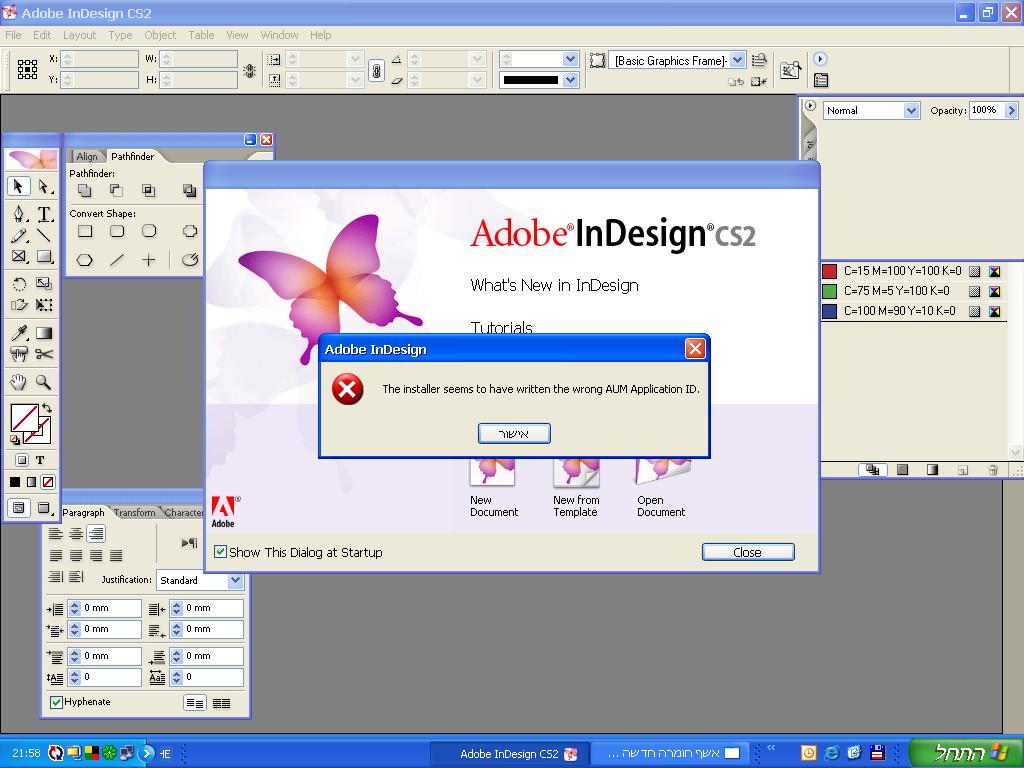Image resolution: width=1024 pixels, height=768 pixels.
Task: Select the Direct Selection tool
Action: coord(44,186)
